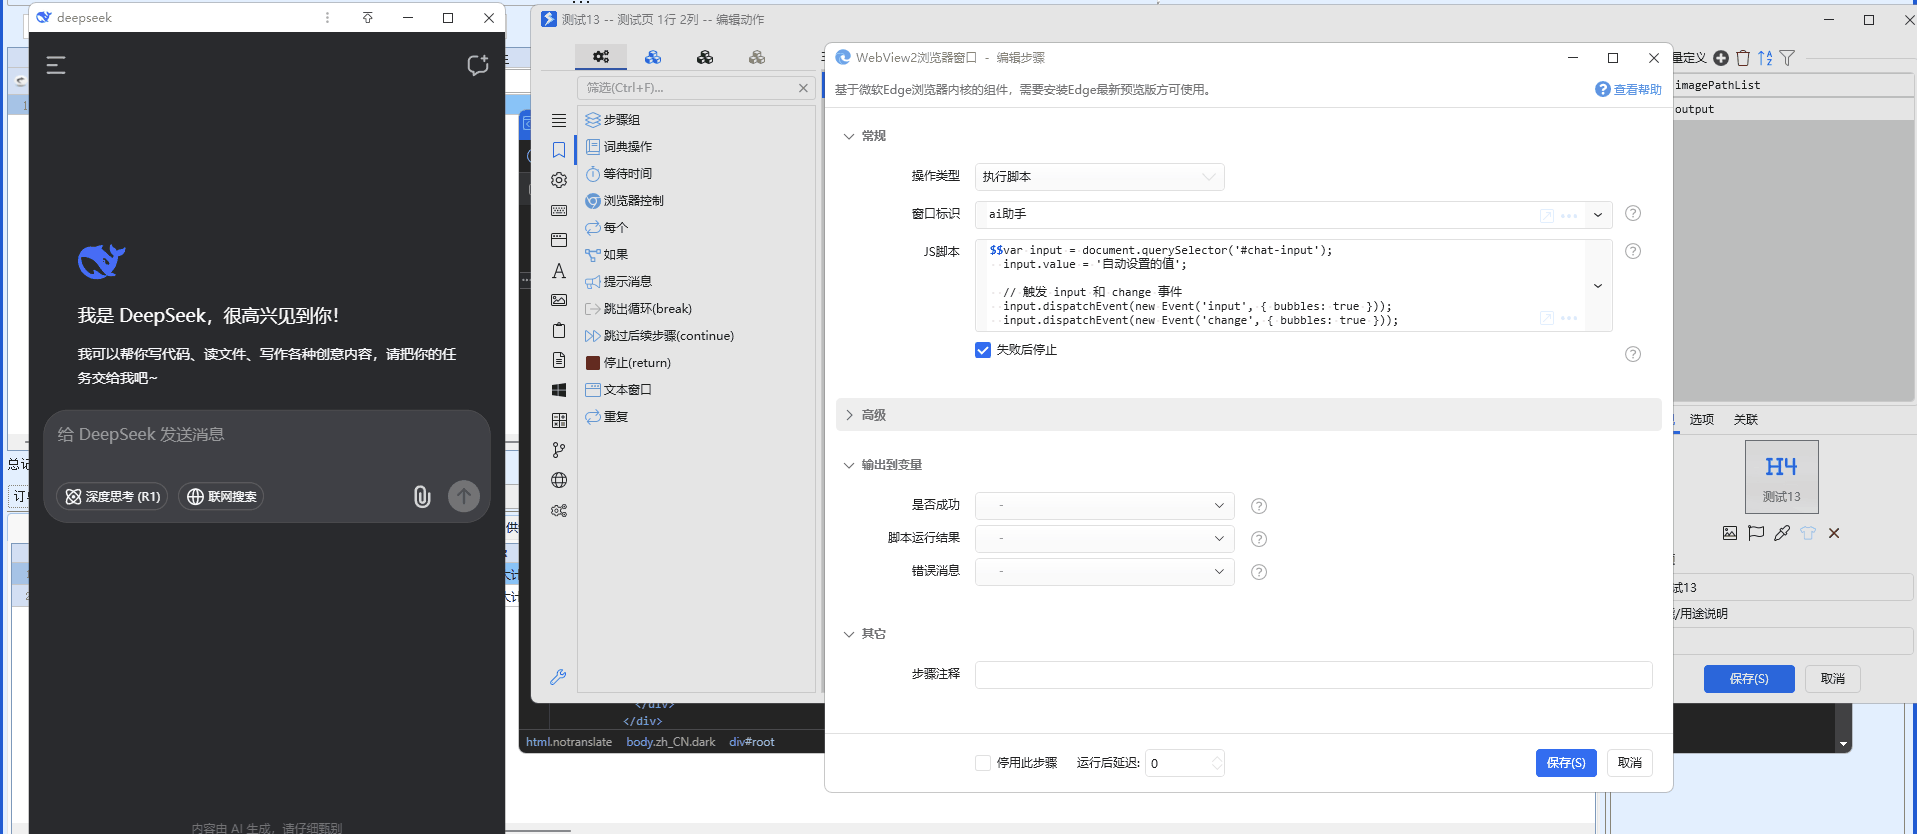This screenshot has height=834, width=1917.
Task: Select 浏览器控制 step in list
Action: [x=624, y=201]
